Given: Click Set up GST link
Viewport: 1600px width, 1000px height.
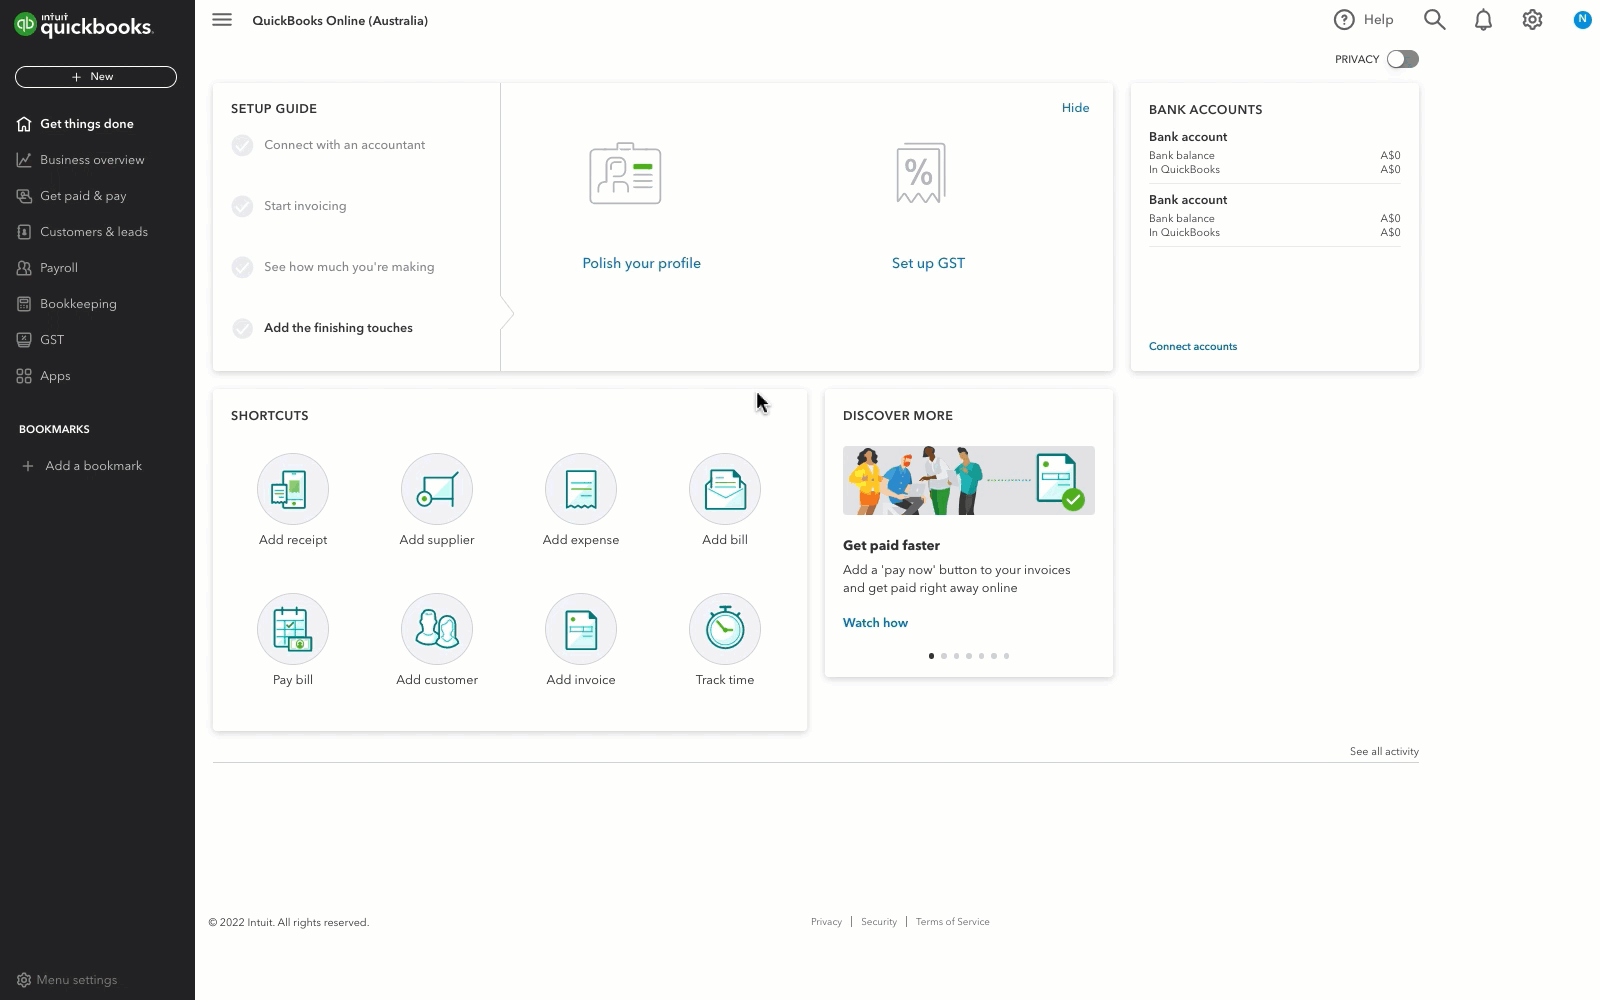Looking at the screenshot, I should (928, 263).
